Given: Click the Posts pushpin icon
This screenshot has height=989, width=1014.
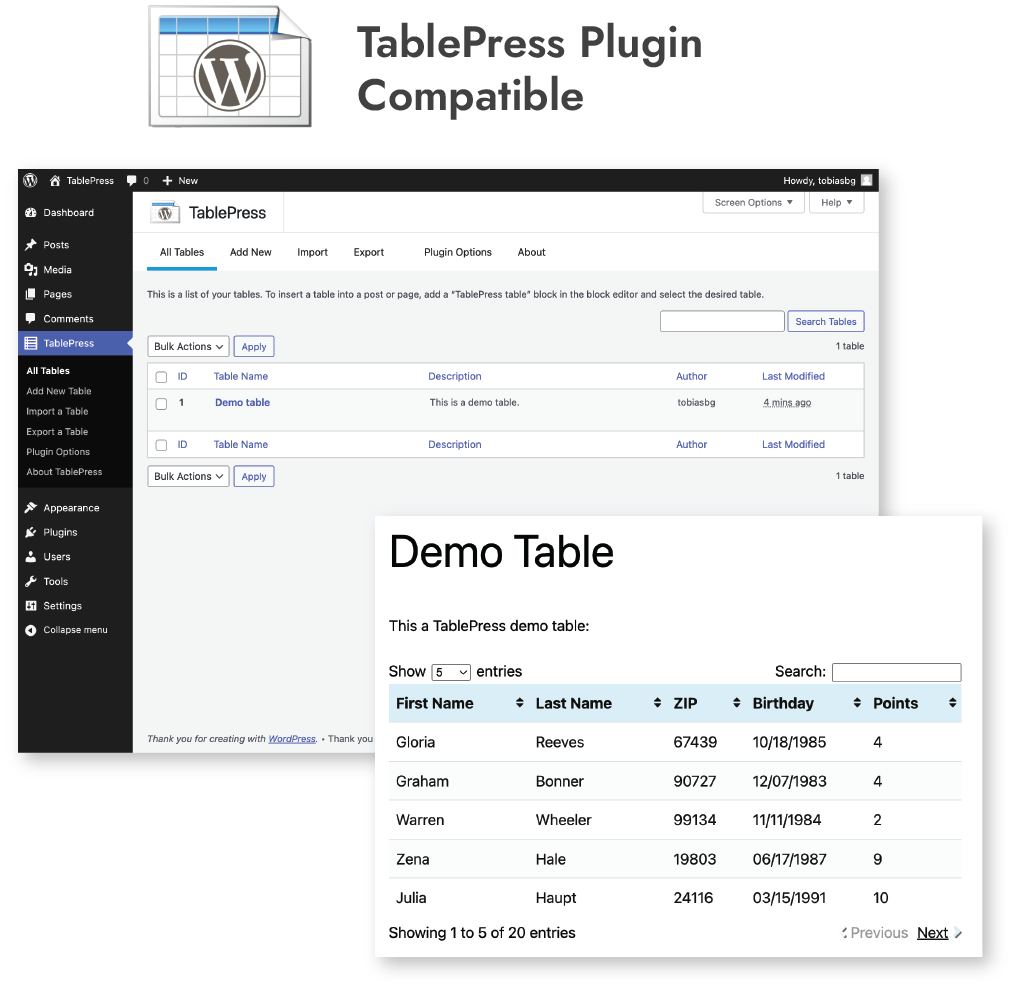Looking at the screenshot, I should click(x=30, y=245).
